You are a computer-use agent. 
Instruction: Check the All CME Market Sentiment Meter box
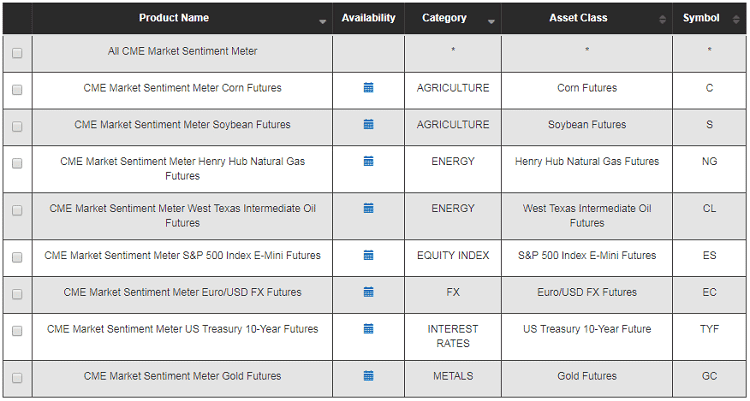pyautogui.click(x=17, y=53)
